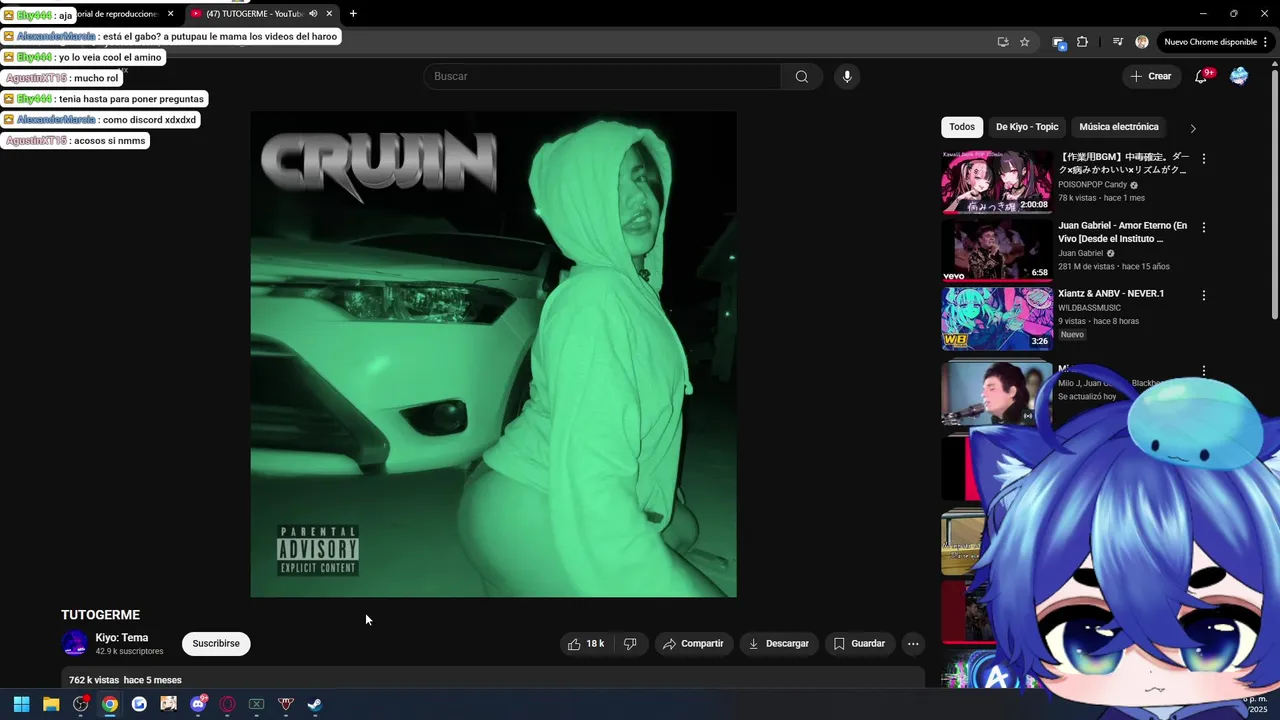This screenshot has width=1280, height=720.
Task: Close the TUTOGERME YouTube tab
Action: click(x=329, y=14)
